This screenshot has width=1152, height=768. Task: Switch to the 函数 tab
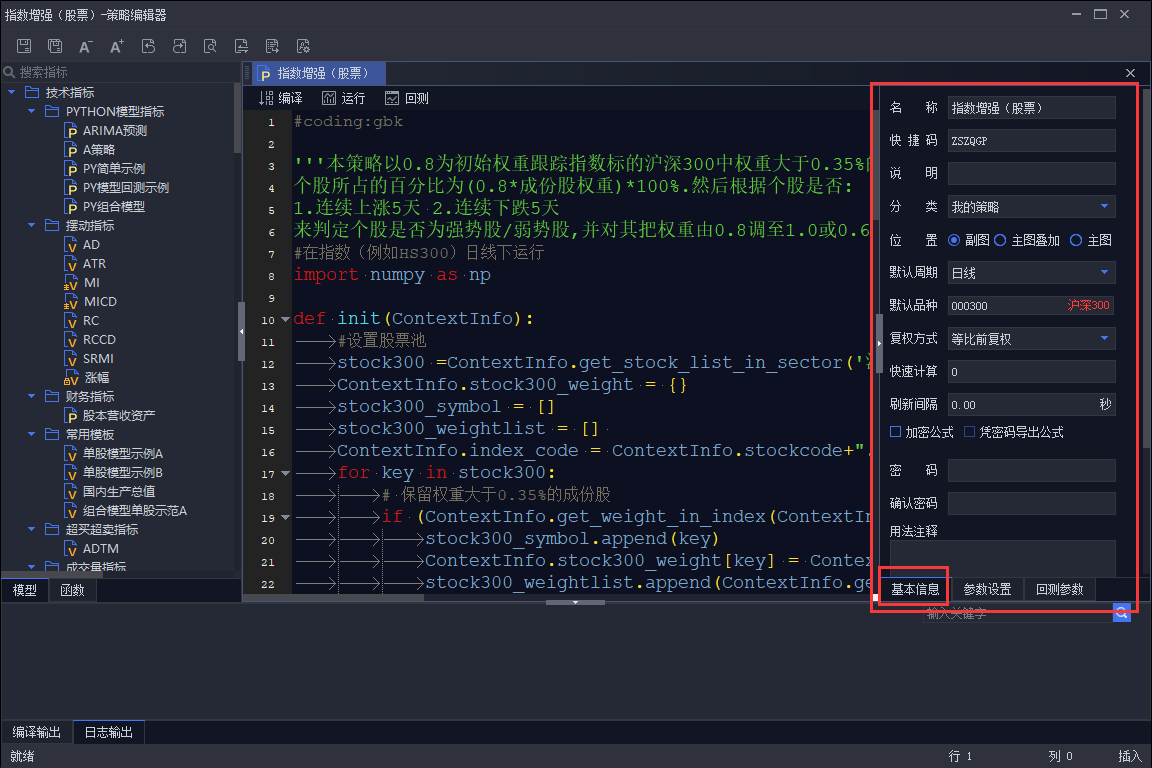72,590
